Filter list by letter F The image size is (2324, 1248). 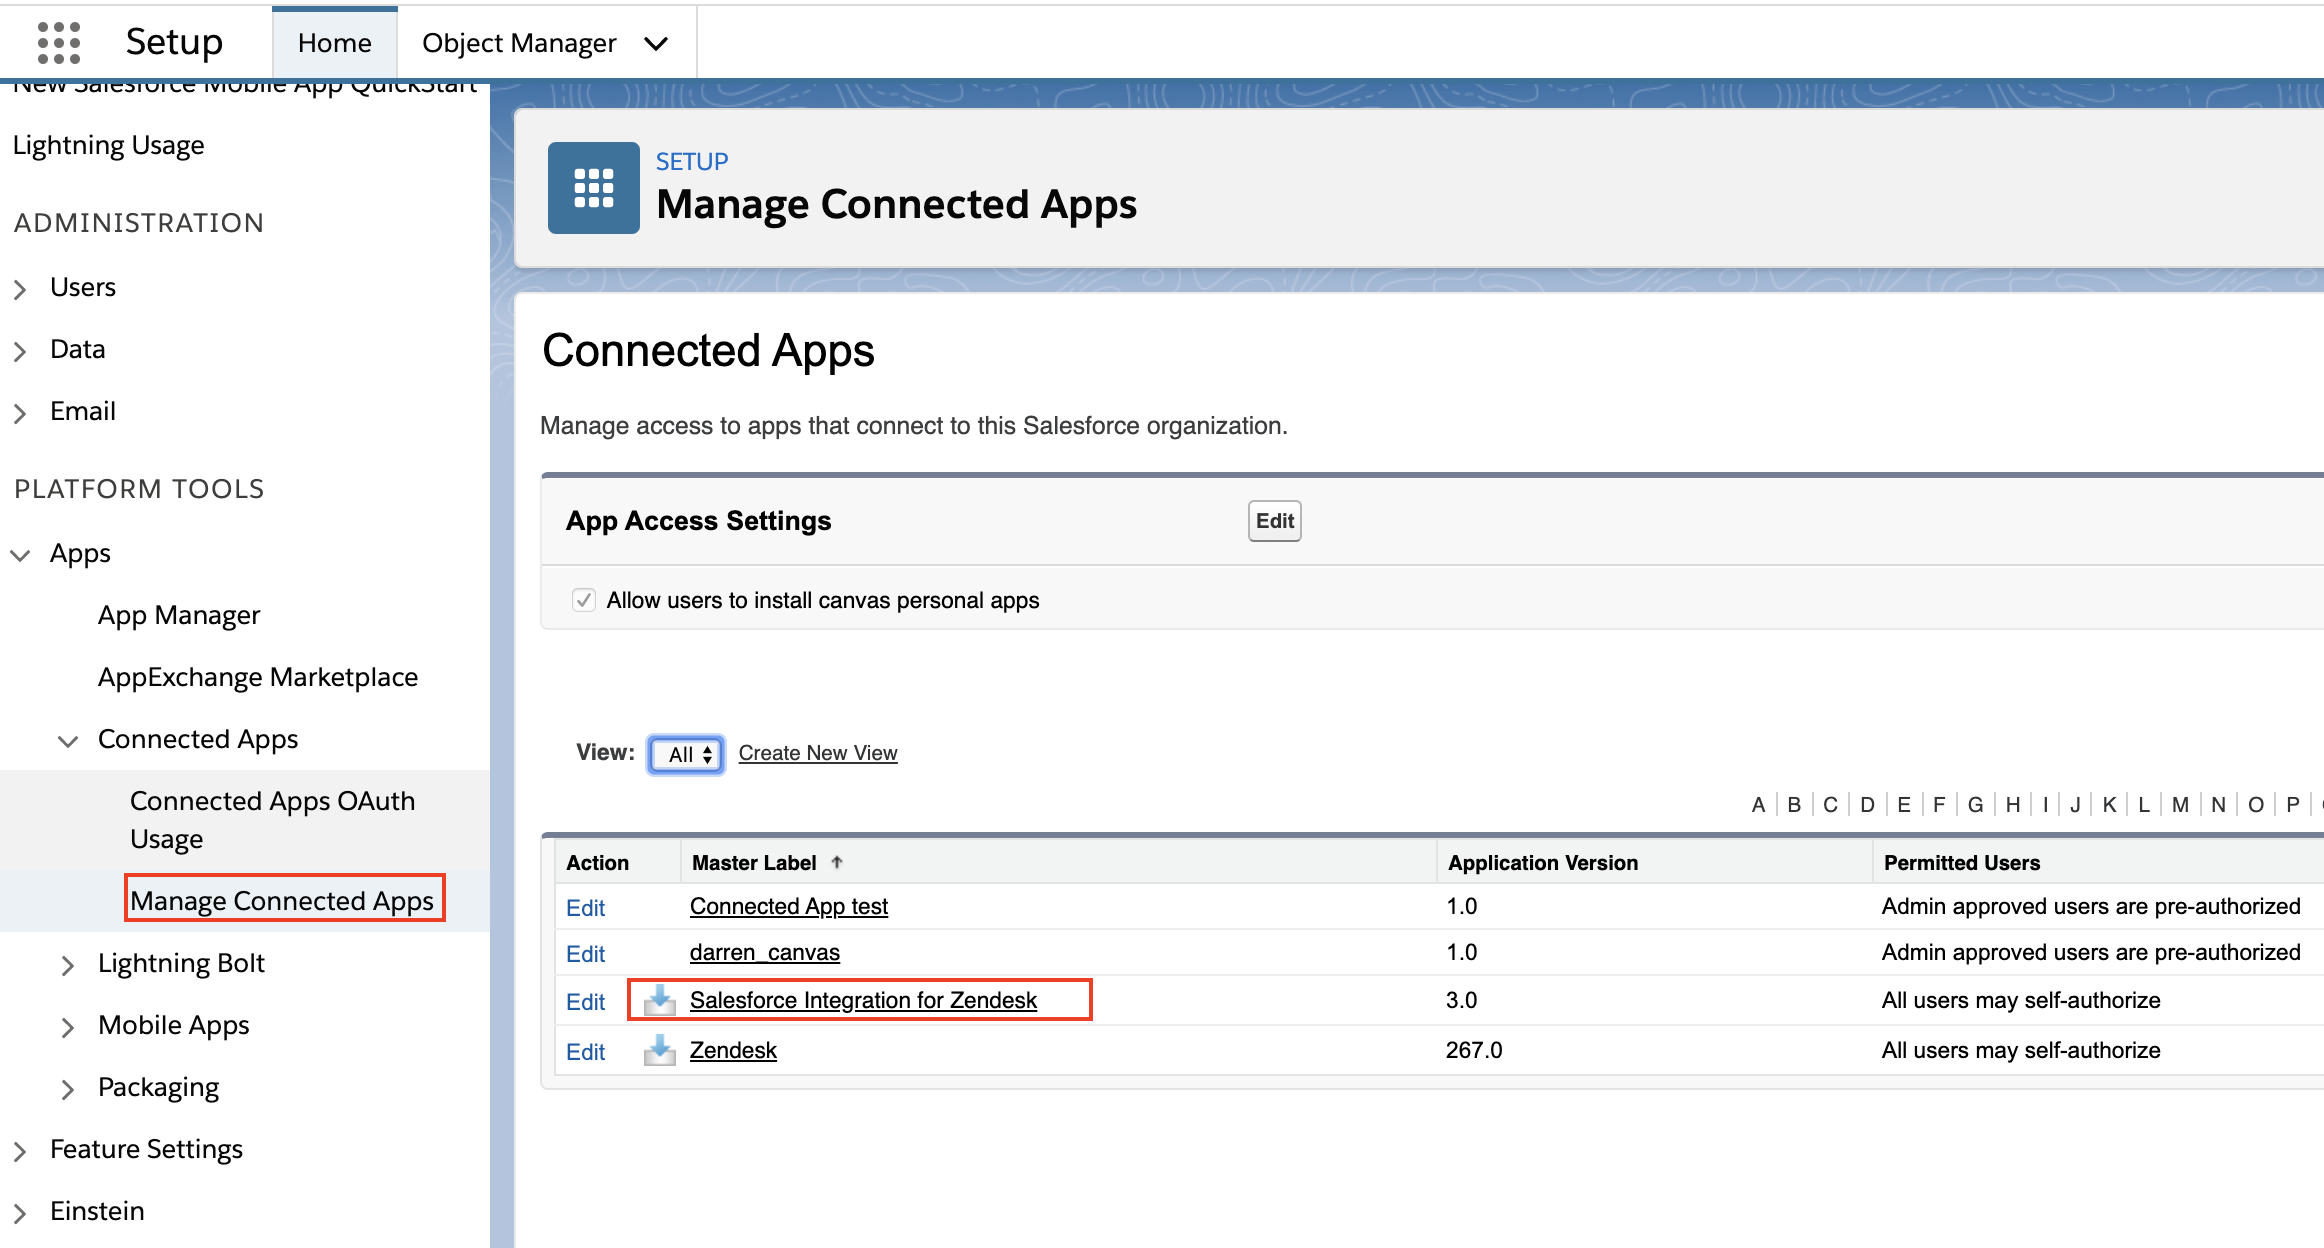pos(1939,805)
